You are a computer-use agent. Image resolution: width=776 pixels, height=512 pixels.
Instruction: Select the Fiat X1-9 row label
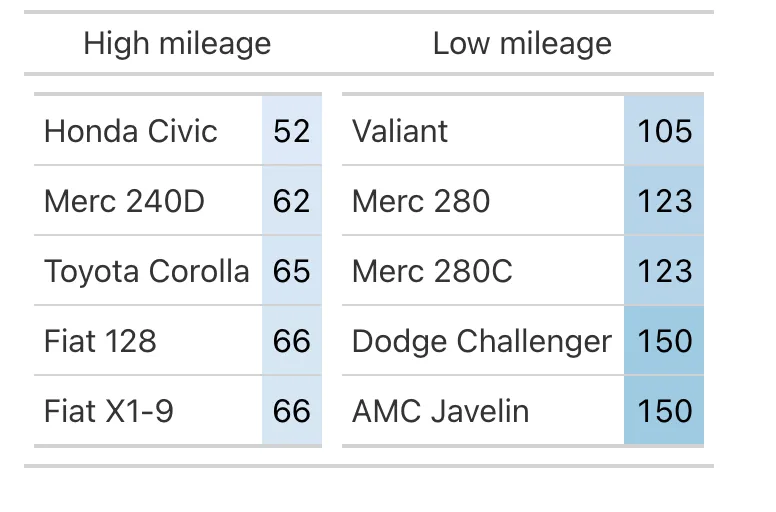point(109,412)
